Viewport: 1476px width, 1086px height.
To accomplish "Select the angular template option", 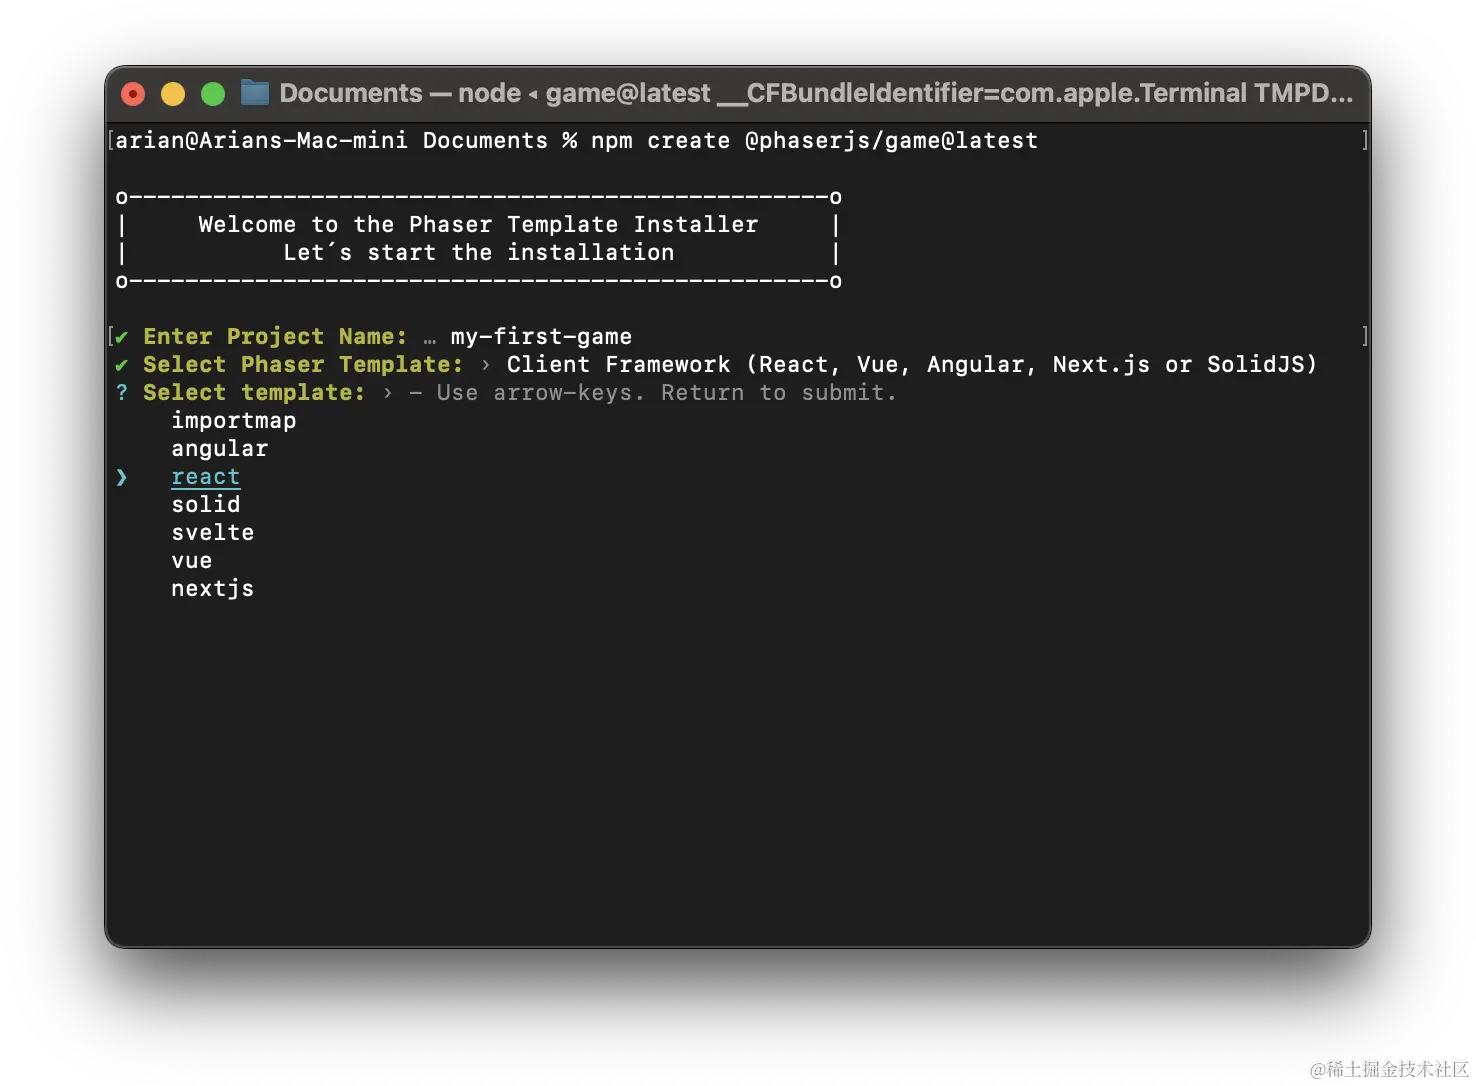I will tap(219, 449).
